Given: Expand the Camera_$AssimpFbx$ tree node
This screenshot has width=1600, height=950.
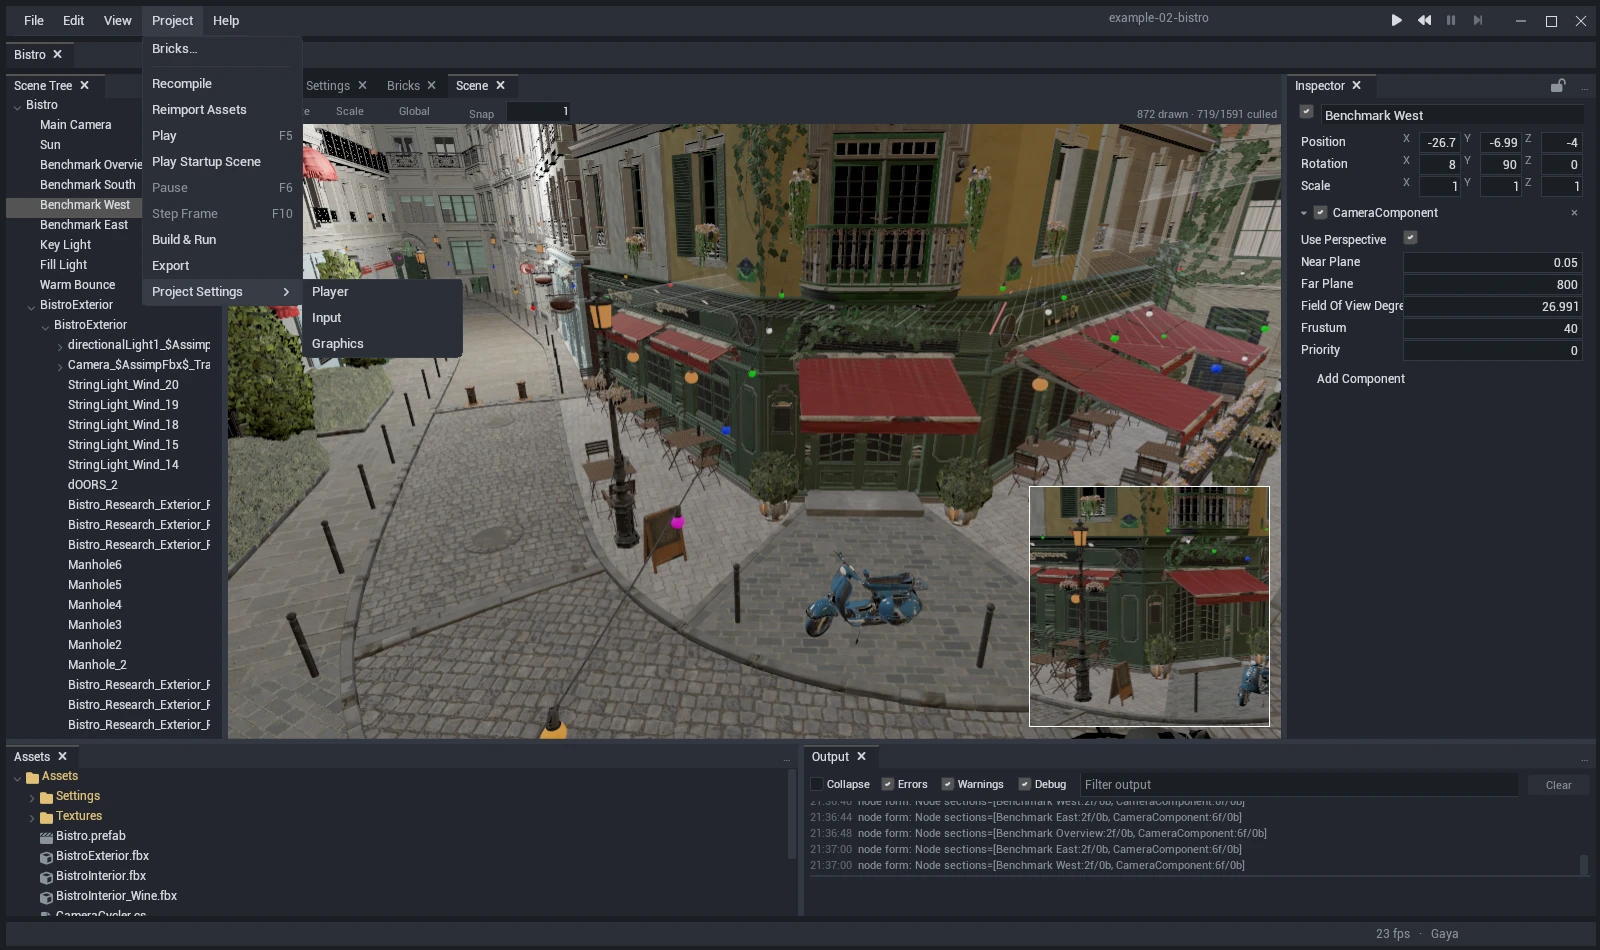Looking at the screenshot, I should click(60, 366).
